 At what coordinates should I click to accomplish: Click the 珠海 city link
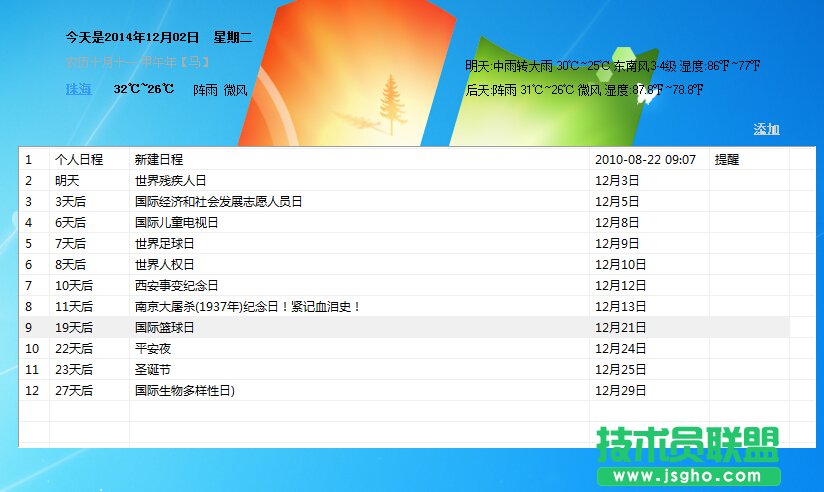click(78, 89)
